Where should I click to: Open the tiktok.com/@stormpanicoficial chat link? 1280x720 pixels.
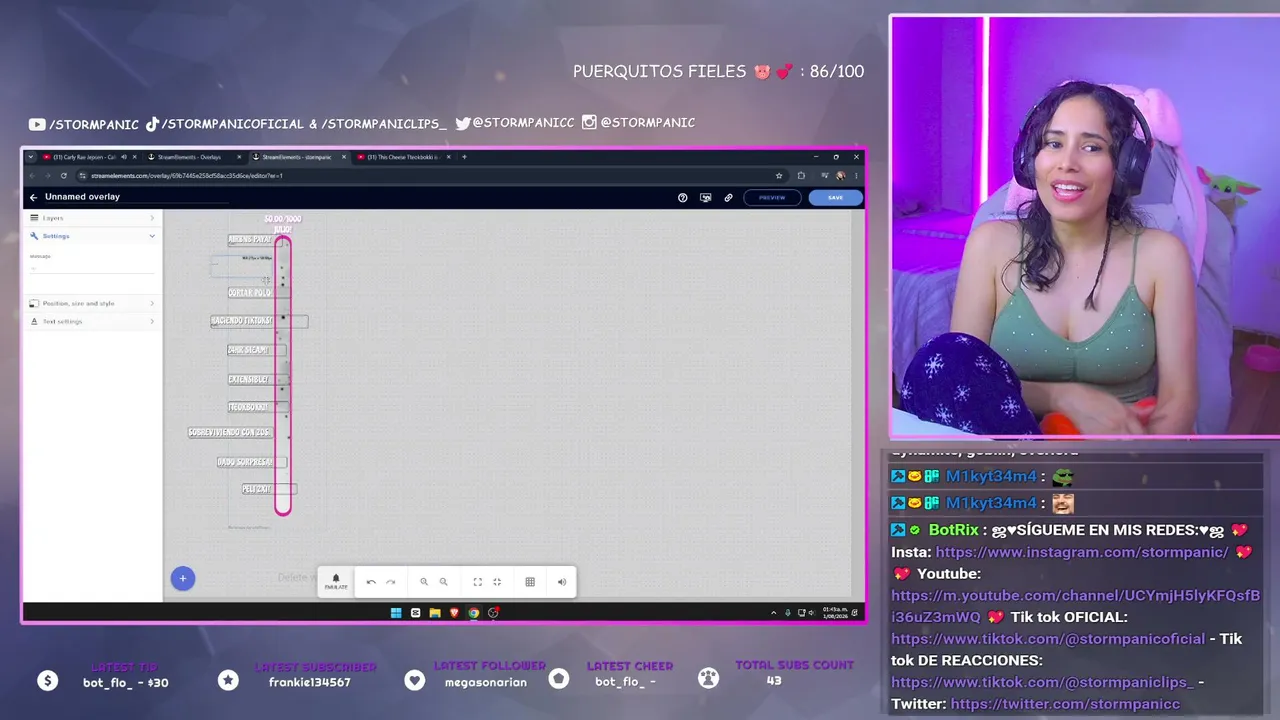point(1048,639)
